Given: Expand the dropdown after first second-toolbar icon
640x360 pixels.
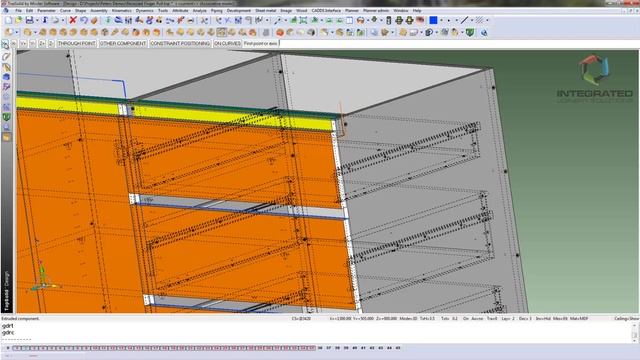Looking at the screenshot, I should click(17, 33).
